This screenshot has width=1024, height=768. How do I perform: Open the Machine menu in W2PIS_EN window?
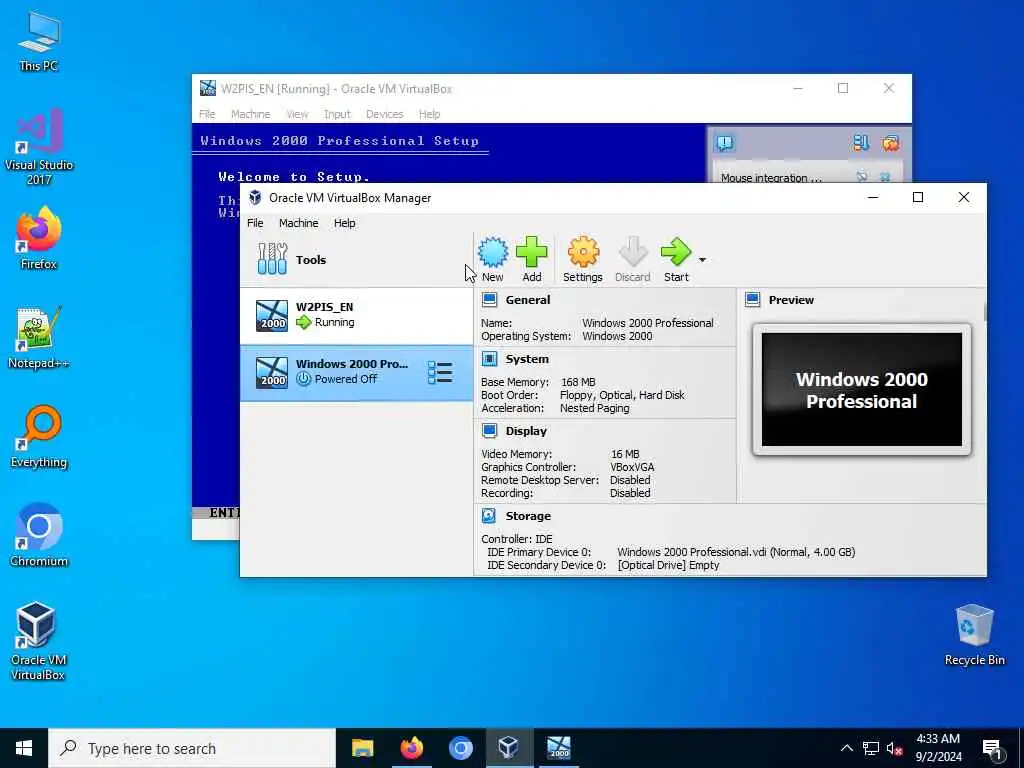coord(250,114)
